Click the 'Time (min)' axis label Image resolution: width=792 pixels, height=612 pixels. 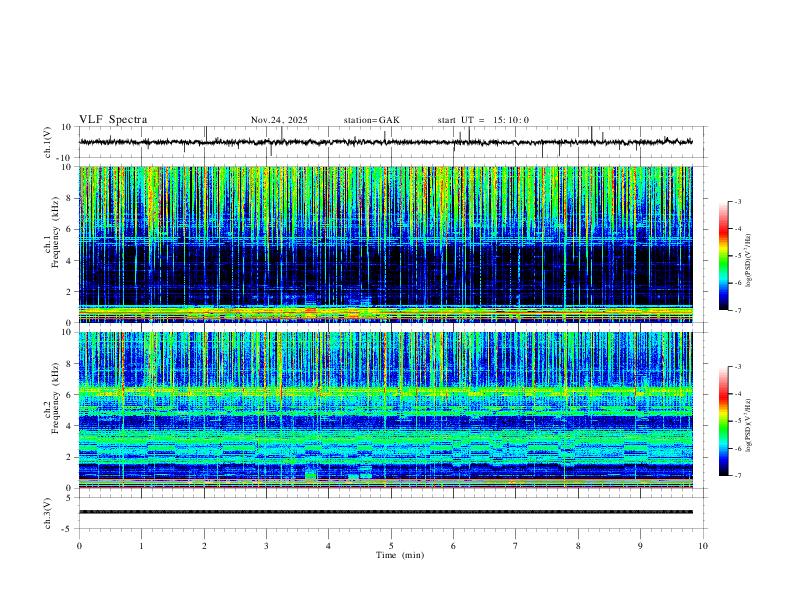pyautogui.click(x=400, y=555)
